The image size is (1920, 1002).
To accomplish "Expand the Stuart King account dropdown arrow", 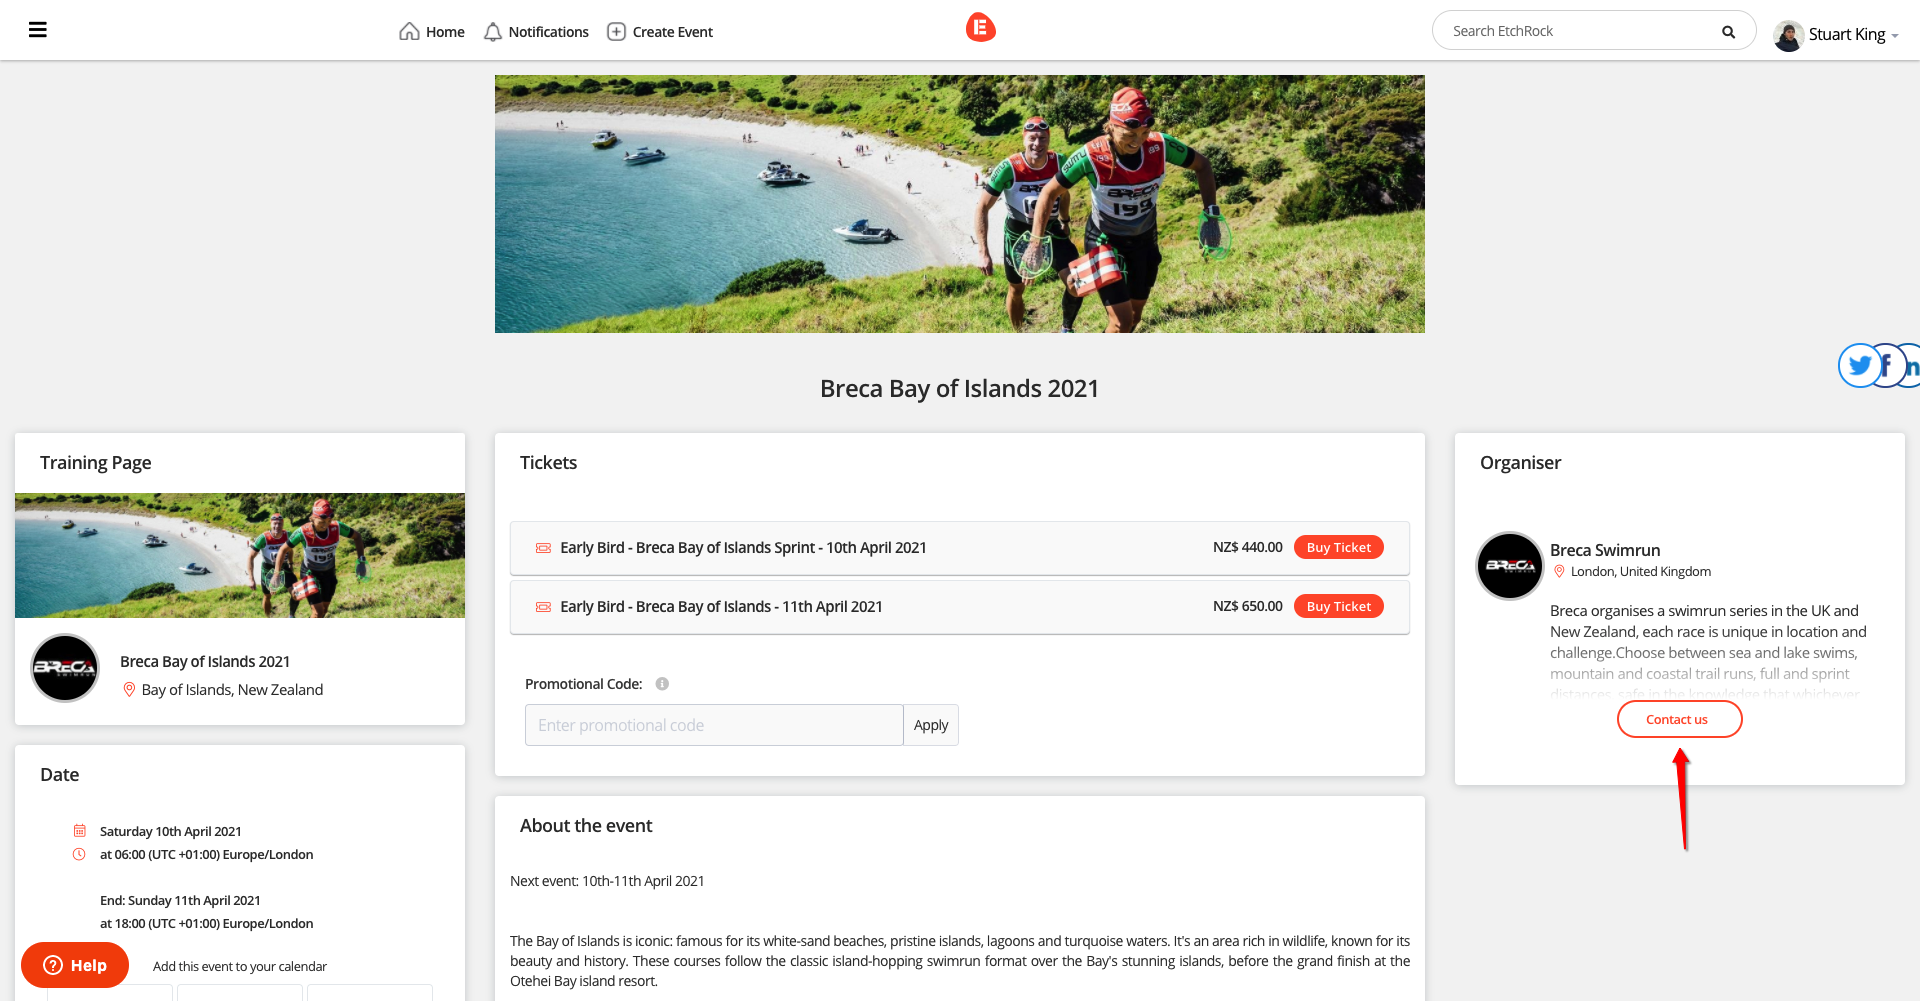I will click(x=1895, y=36).
